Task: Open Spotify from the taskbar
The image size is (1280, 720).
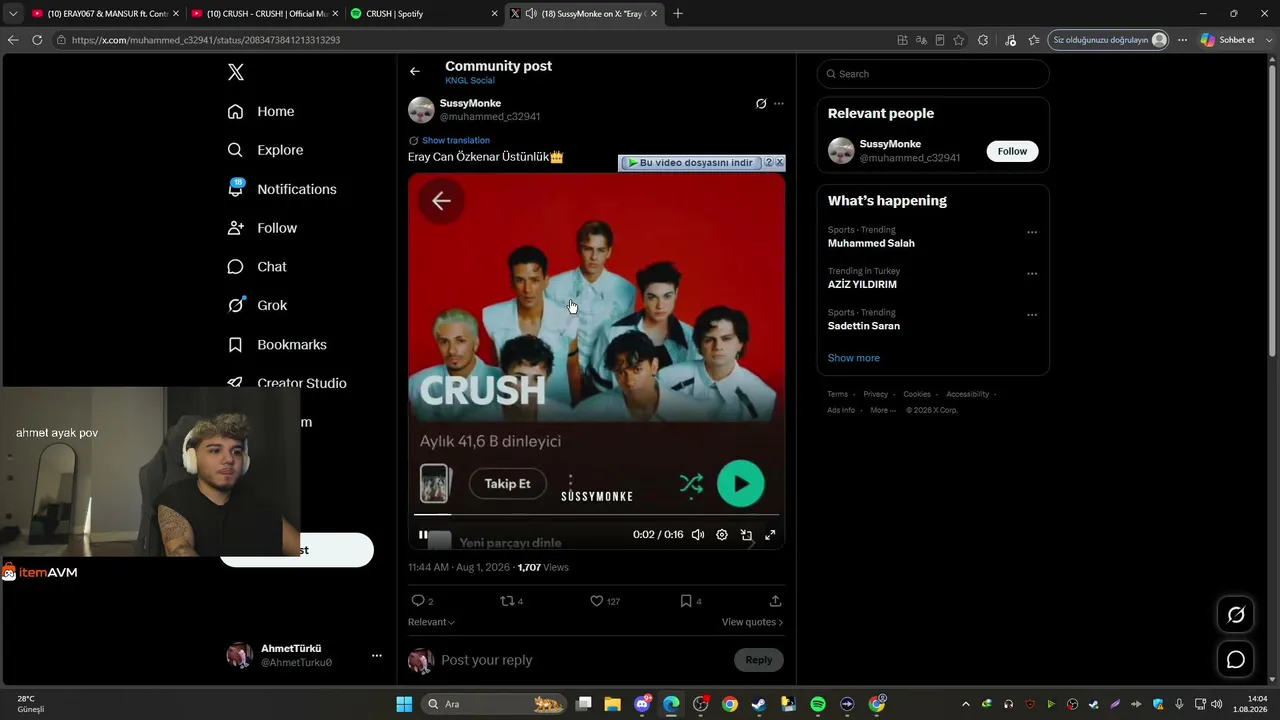Action: pyautogui.click(x=818, y=704)
